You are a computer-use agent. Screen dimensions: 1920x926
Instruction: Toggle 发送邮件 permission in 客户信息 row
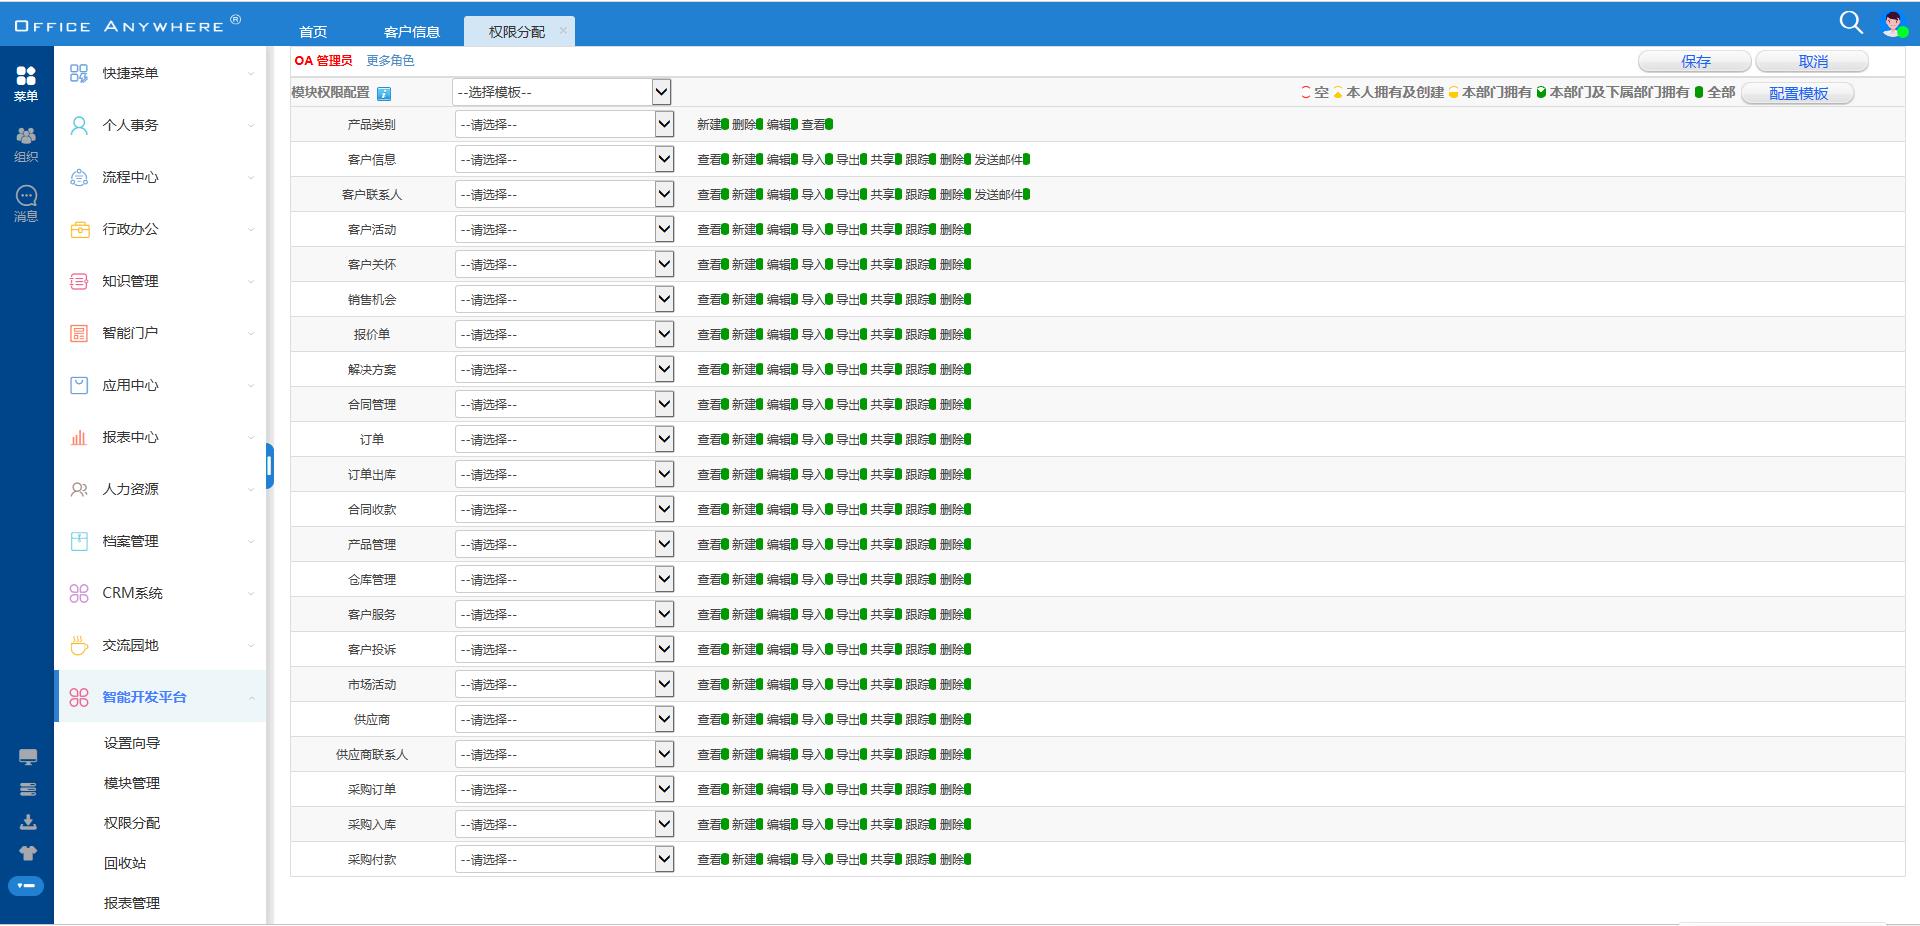tap(1026, 160)
